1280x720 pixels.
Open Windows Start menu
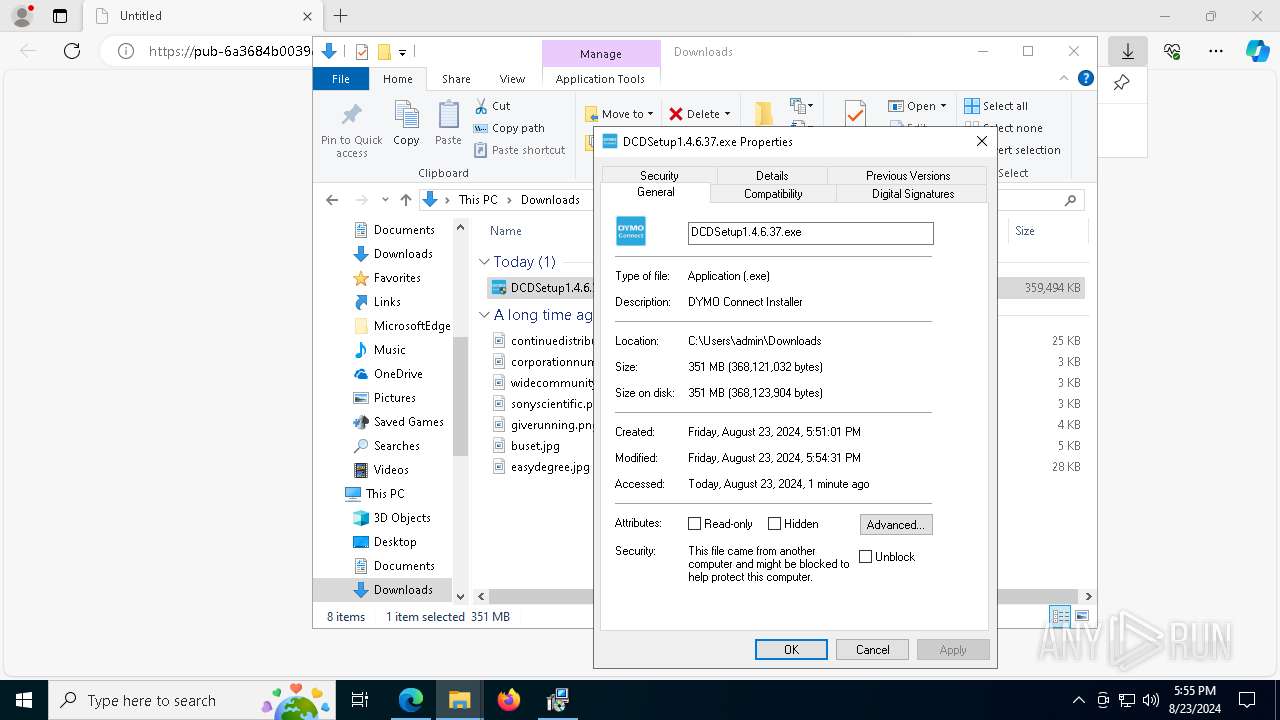tap(24, 700)
